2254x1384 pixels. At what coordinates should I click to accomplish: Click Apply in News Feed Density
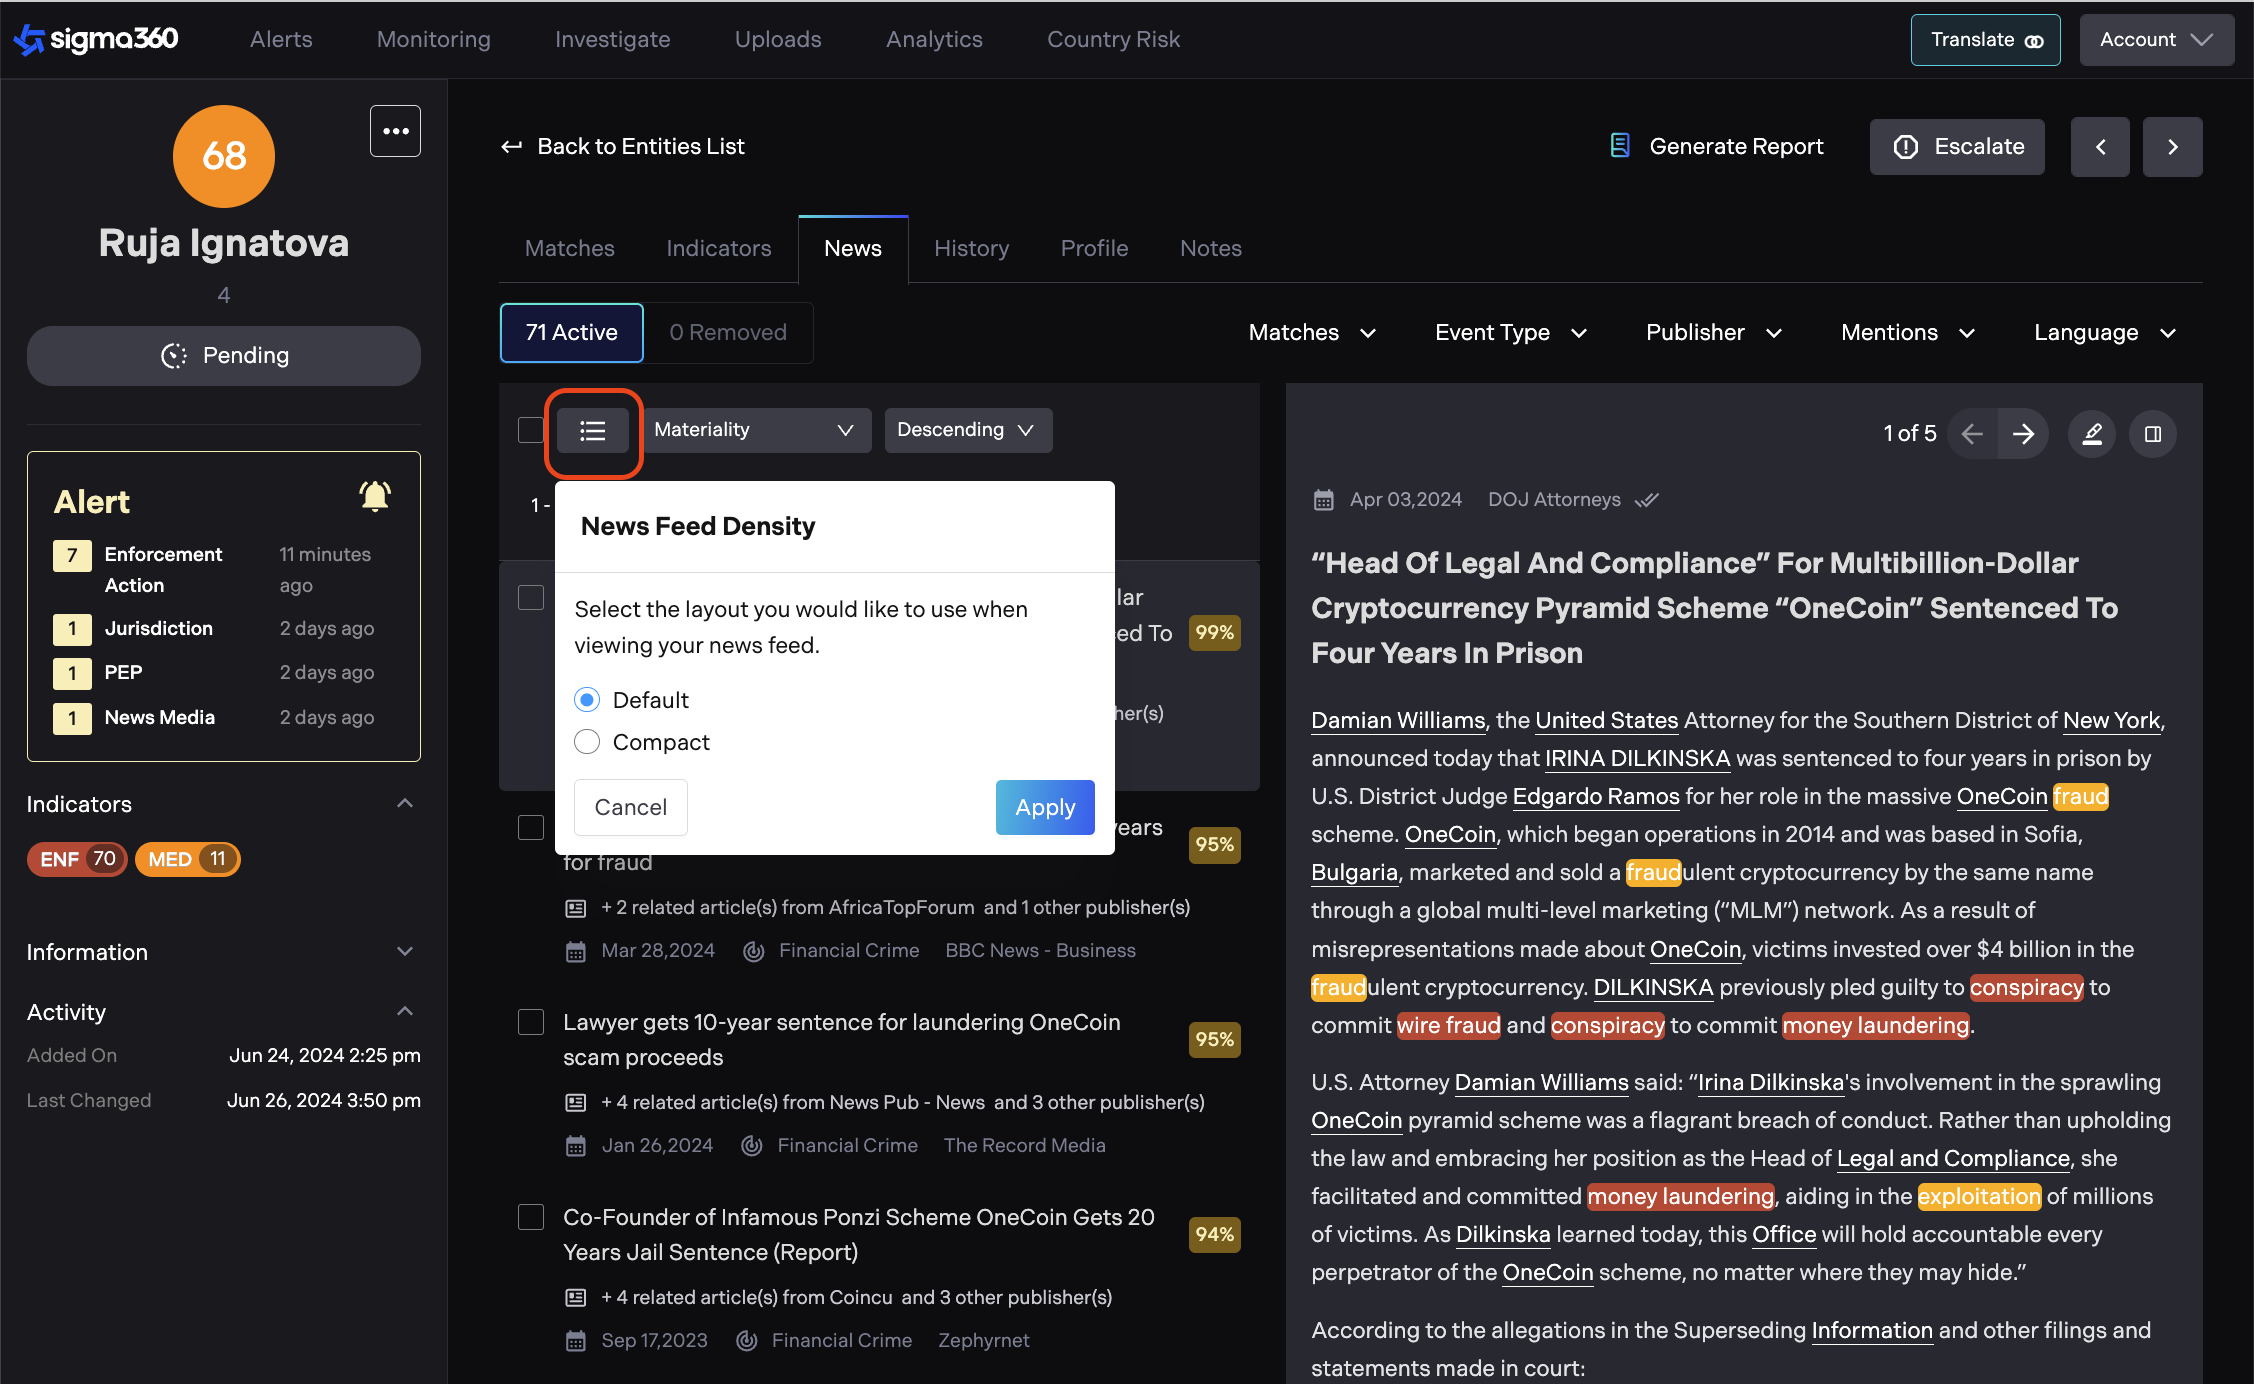point(1044,807)
